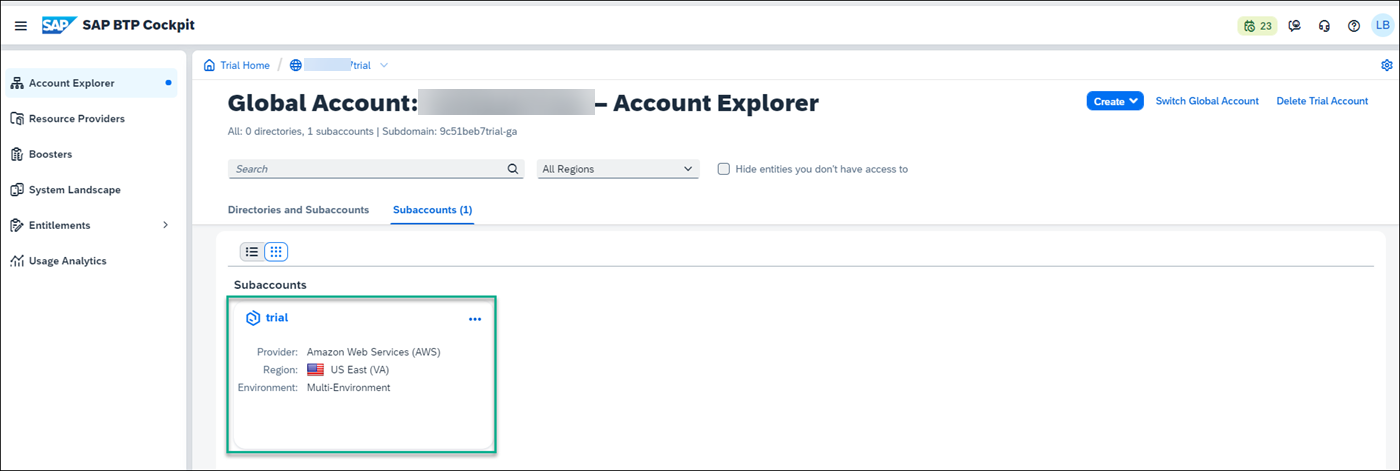Open the All Regions dropdown

[x=617, y=169]
